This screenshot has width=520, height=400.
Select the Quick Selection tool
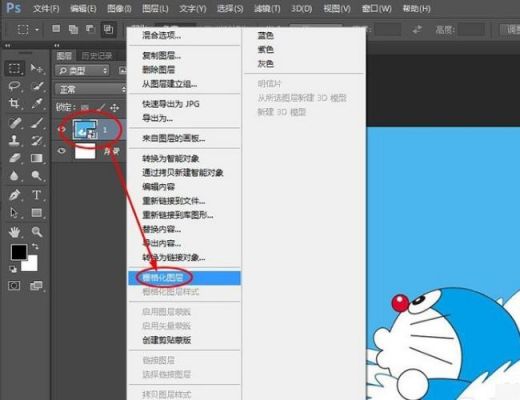pos(37,86)
